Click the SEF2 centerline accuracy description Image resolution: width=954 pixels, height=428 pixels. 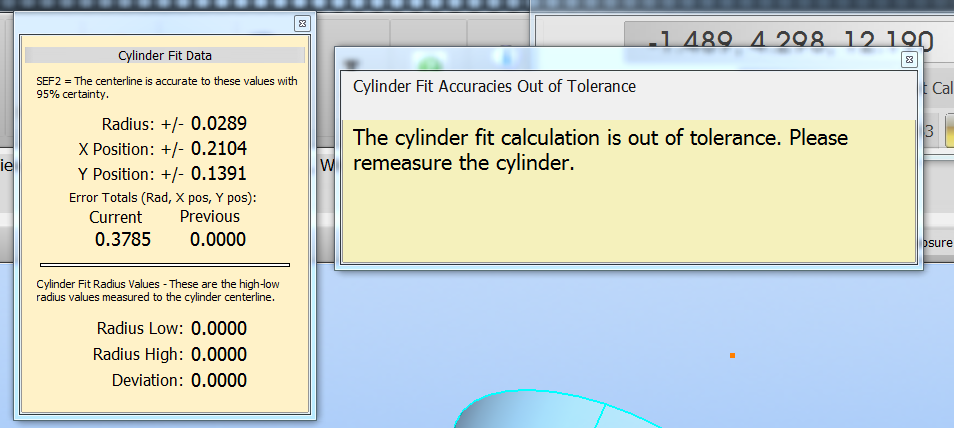(164, 88)
